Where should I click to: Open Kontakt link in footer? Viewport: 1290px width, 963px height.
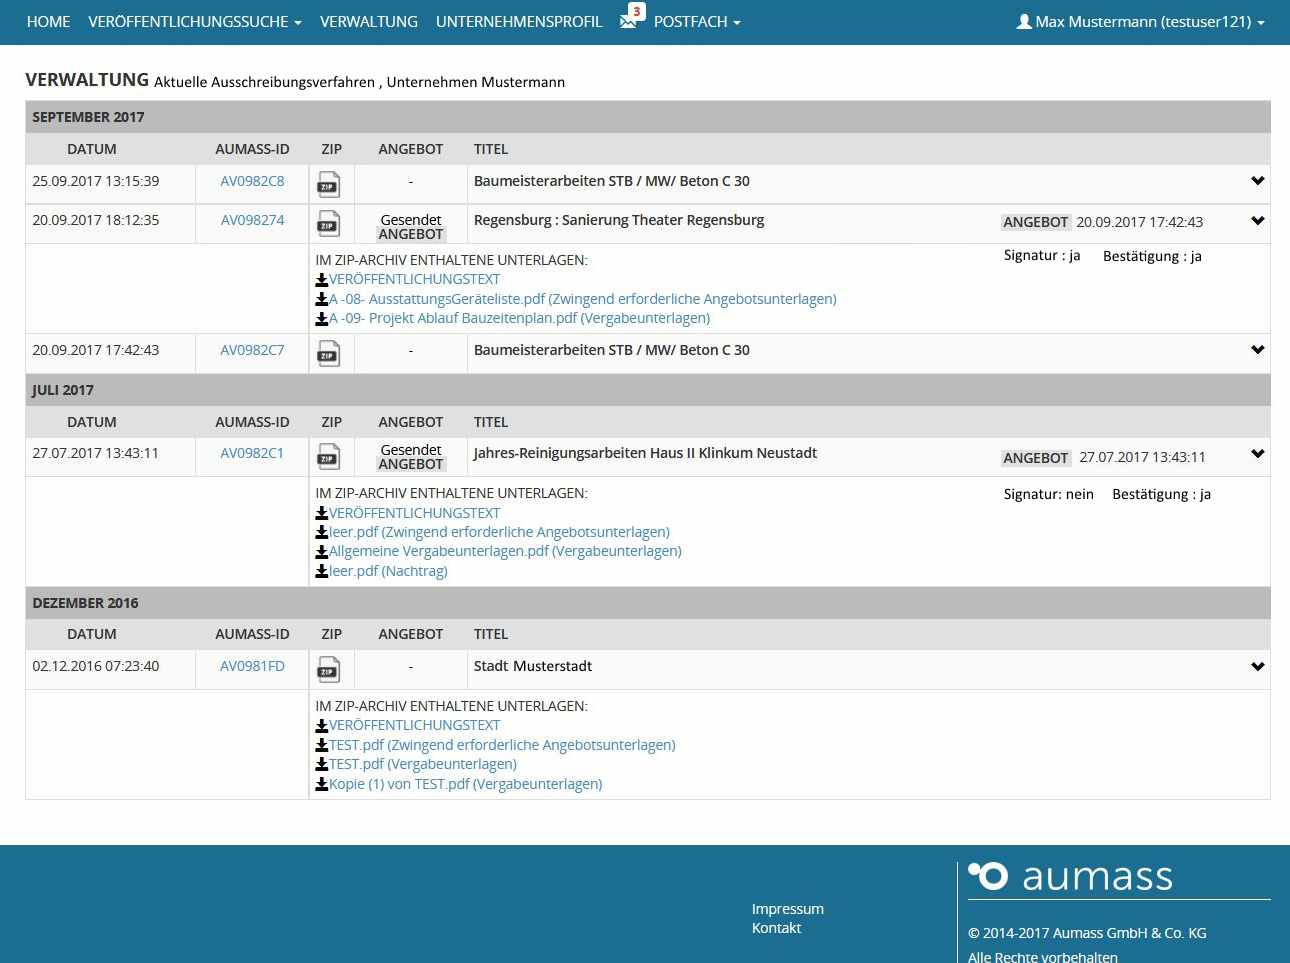click(x=777, y=928)
